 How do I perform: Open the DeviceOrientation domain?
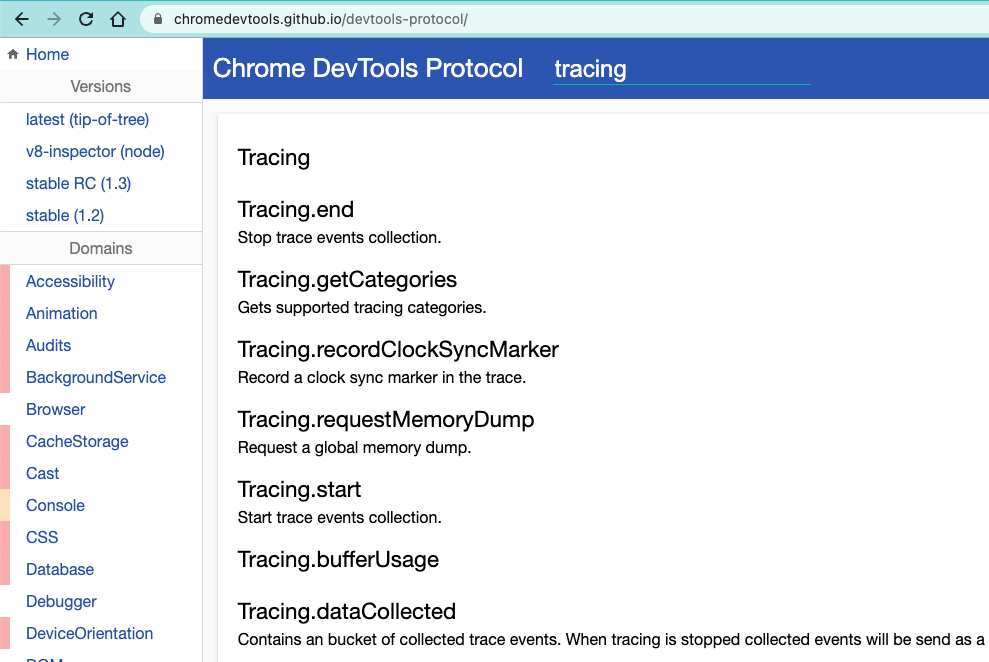coord(90,633)
